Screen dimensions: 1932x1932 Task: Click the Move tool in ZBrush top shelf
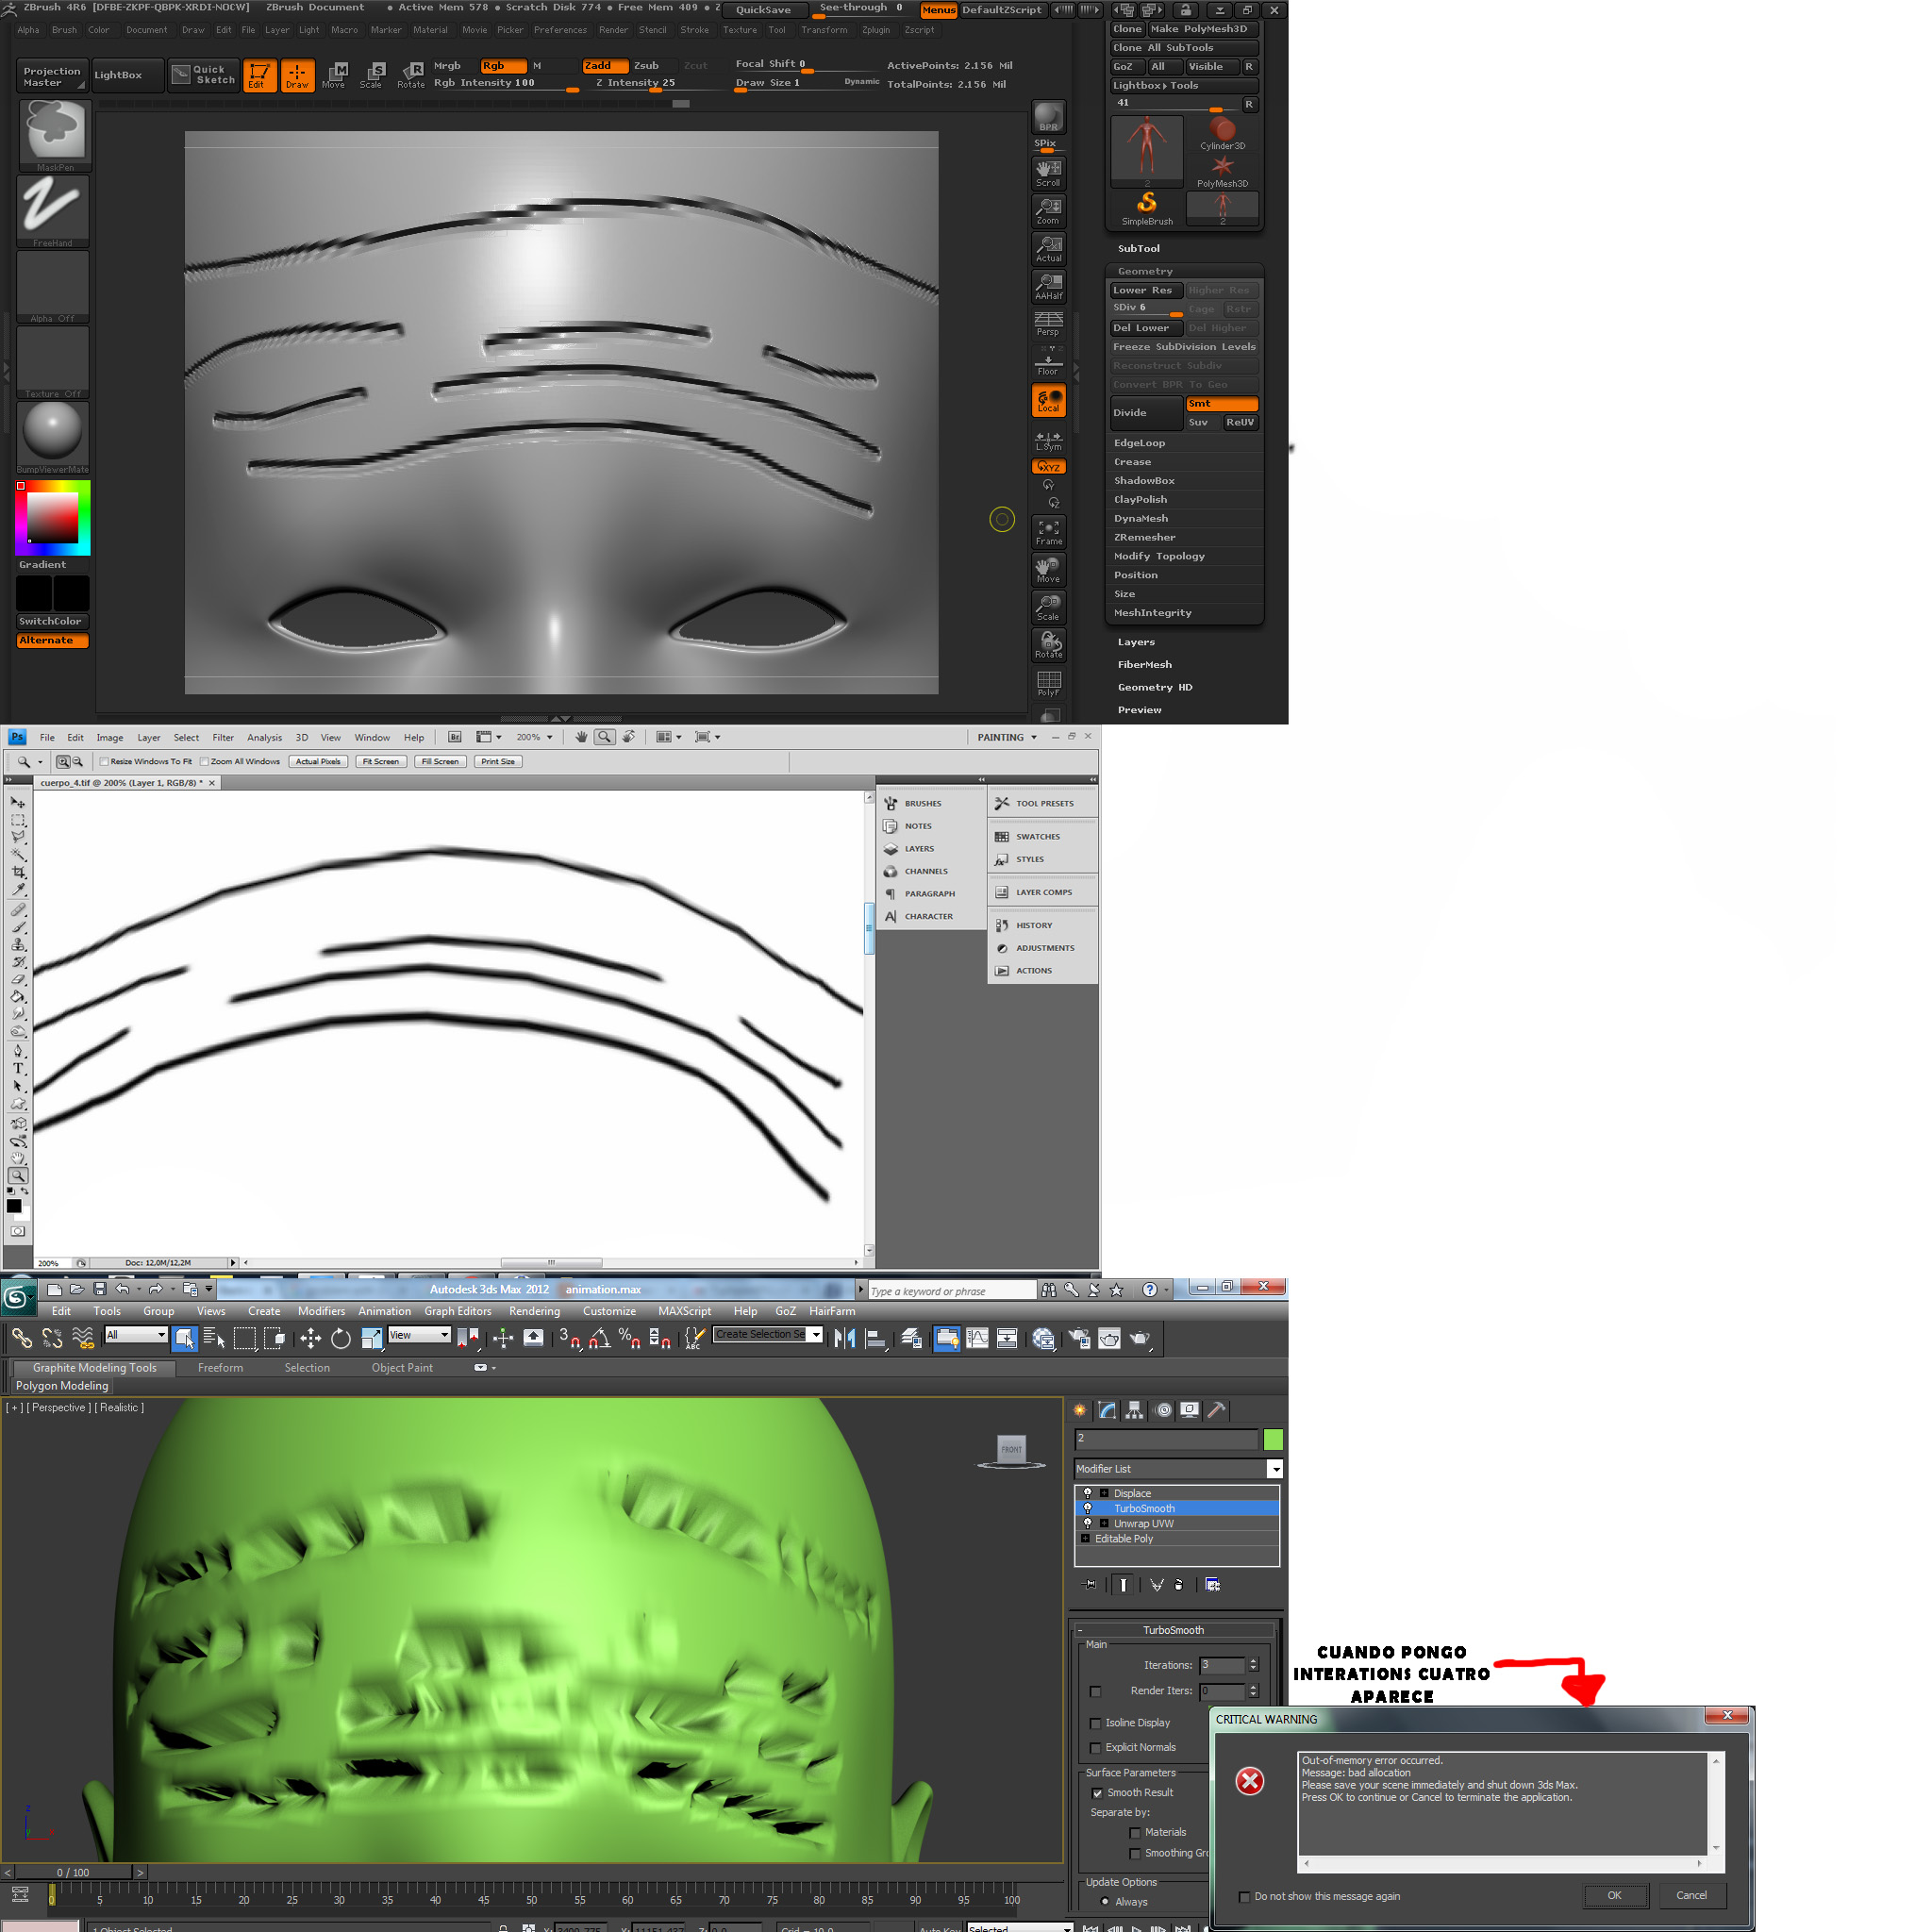click(334, 74)
